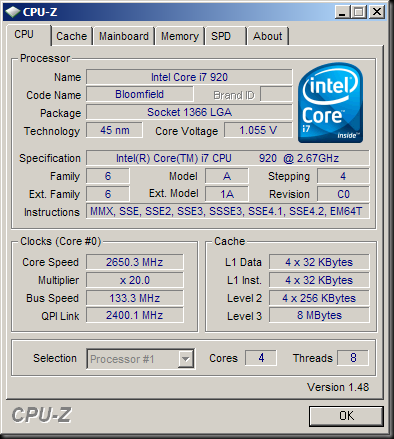Expand the Processor #1 selection dropdown

[185, 359]
